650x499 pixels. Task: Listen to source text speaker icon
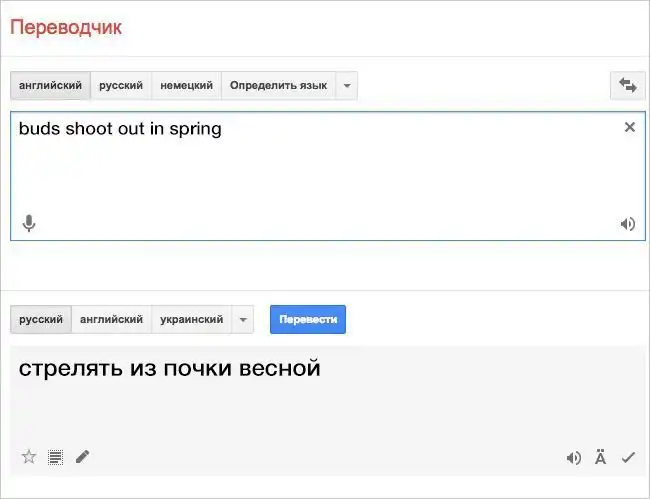click(x=627, y=224)
